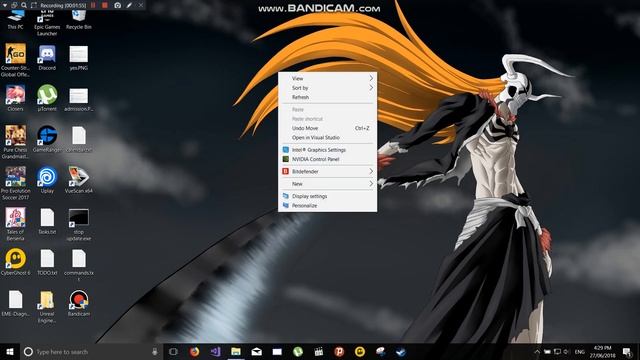Select the Pure Chess Grandmaster shortcut
Viewport: 640px width, 360px height.
[x=16, y=142]
